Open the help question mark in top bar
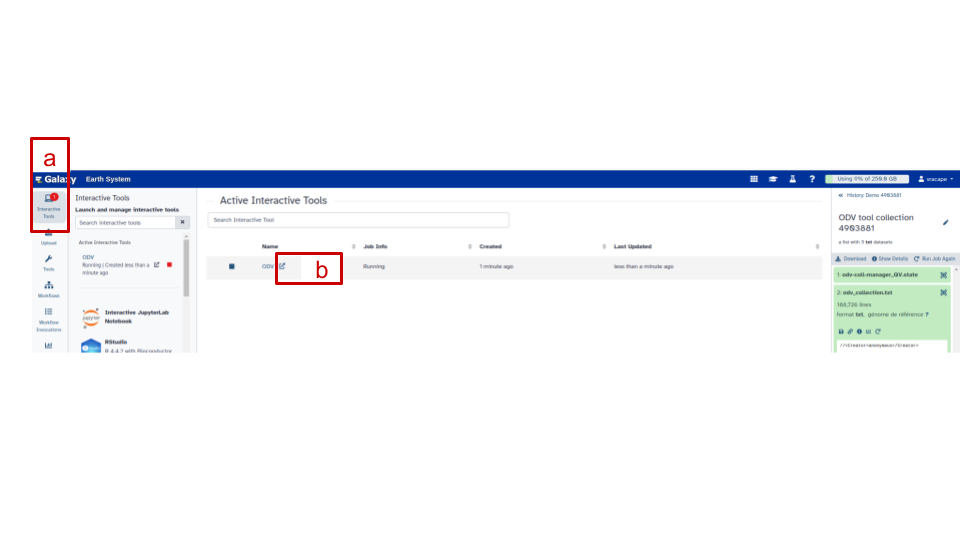Screen dimensions: 960x540 811,179
